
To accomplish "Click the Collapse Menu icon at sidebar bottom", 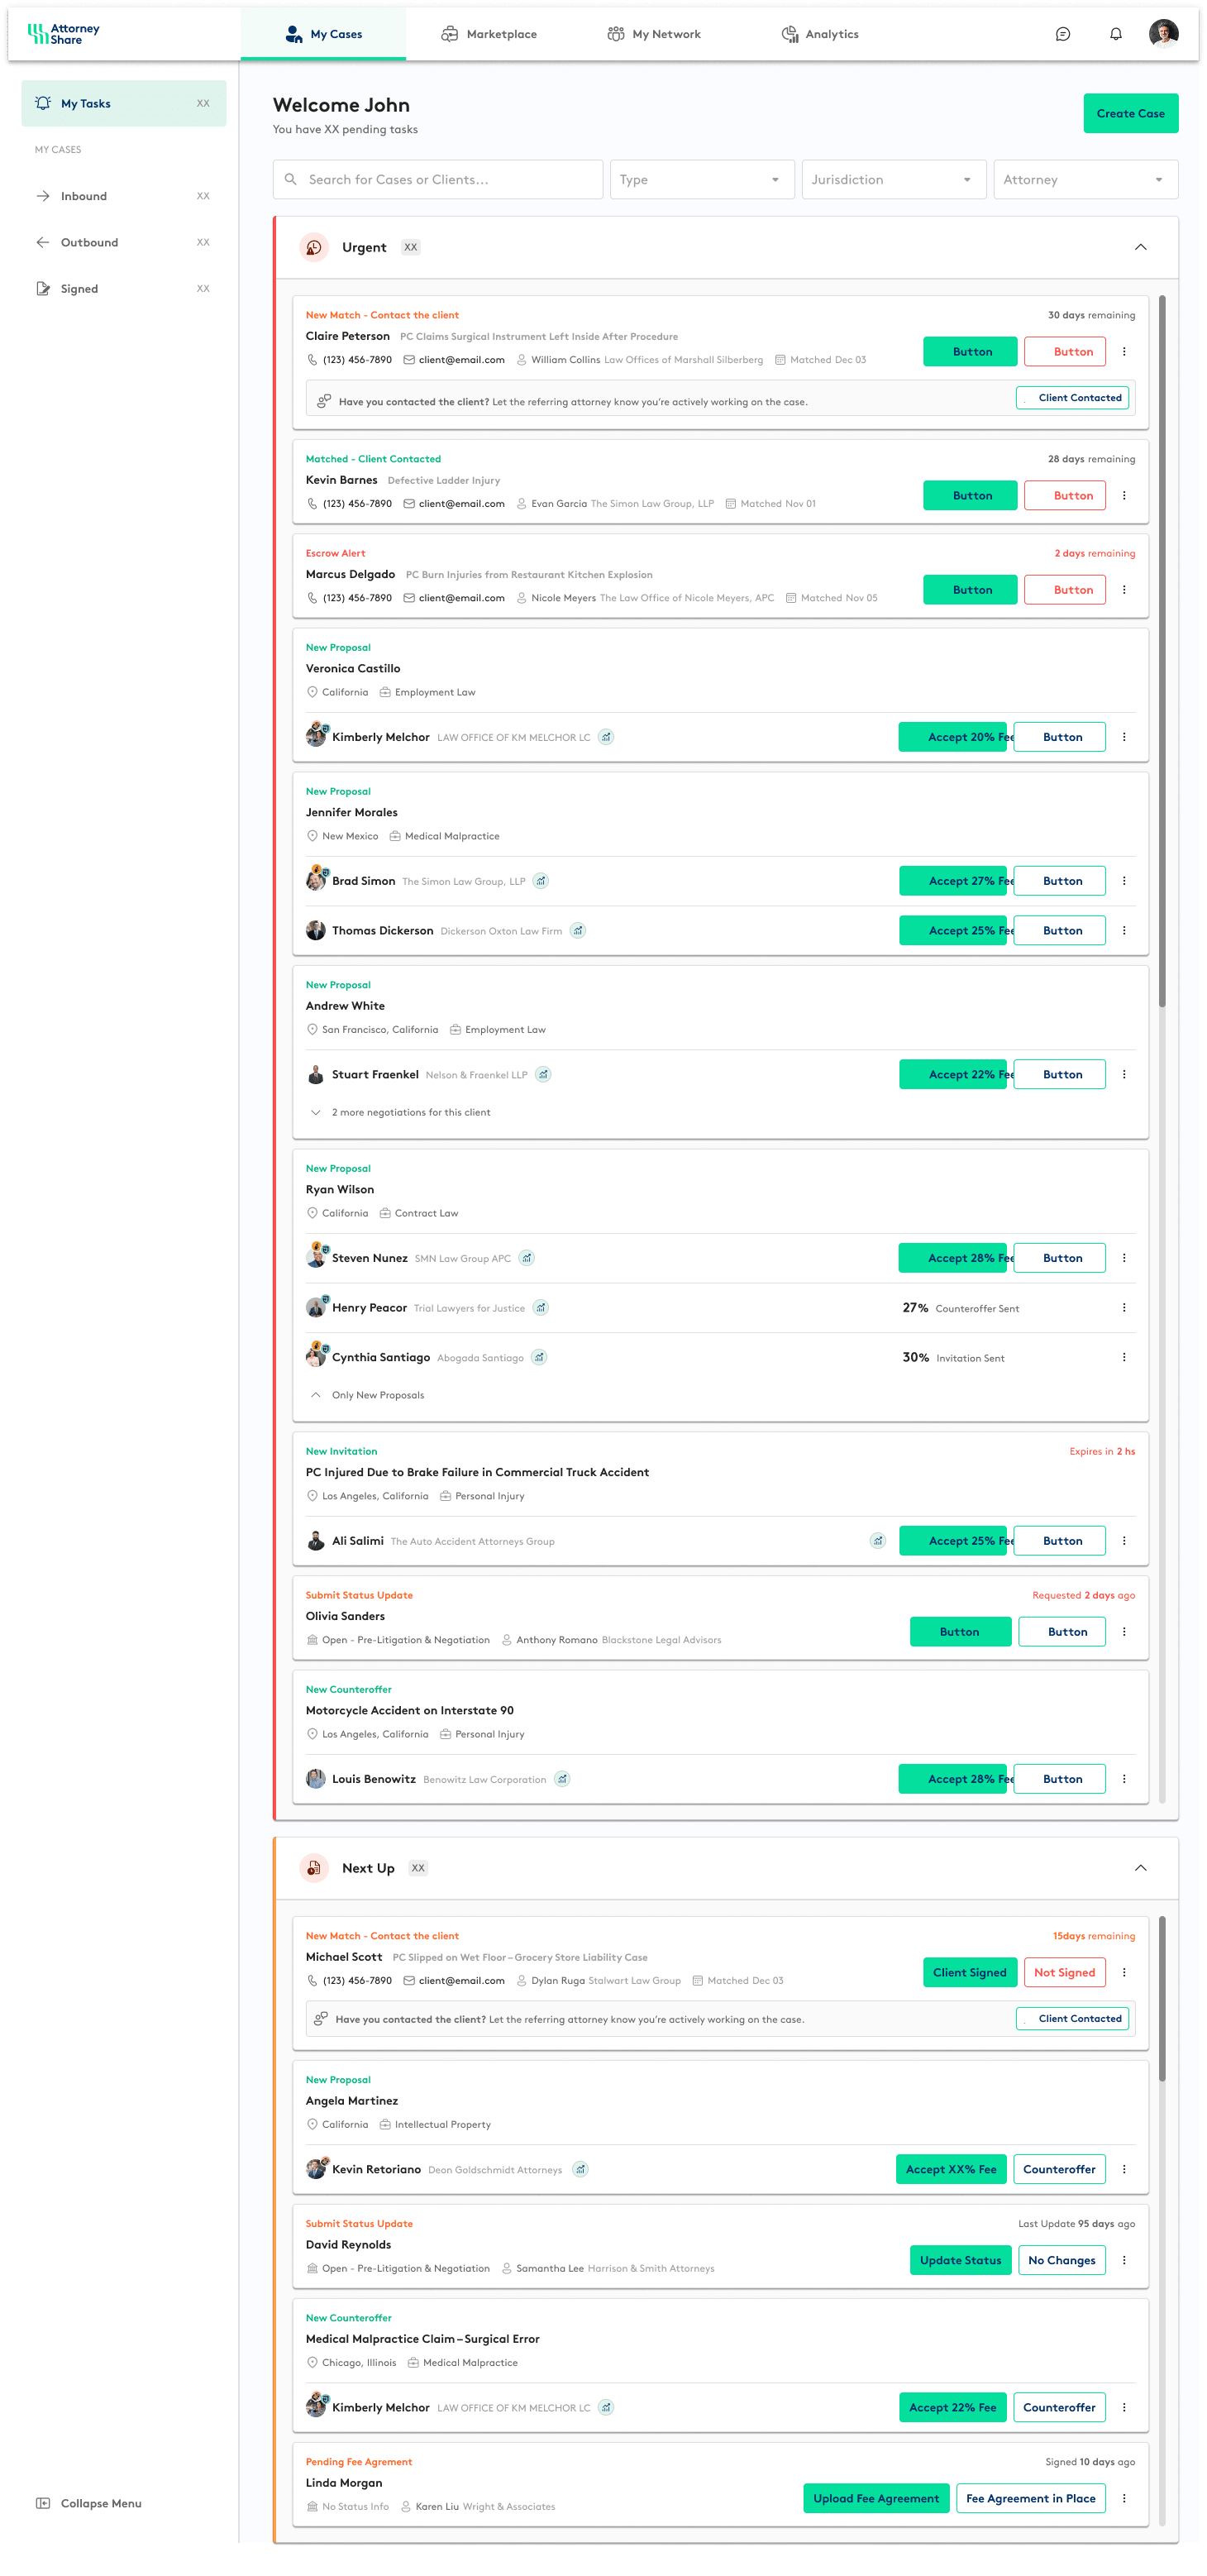I will (x=42, y=2503).
